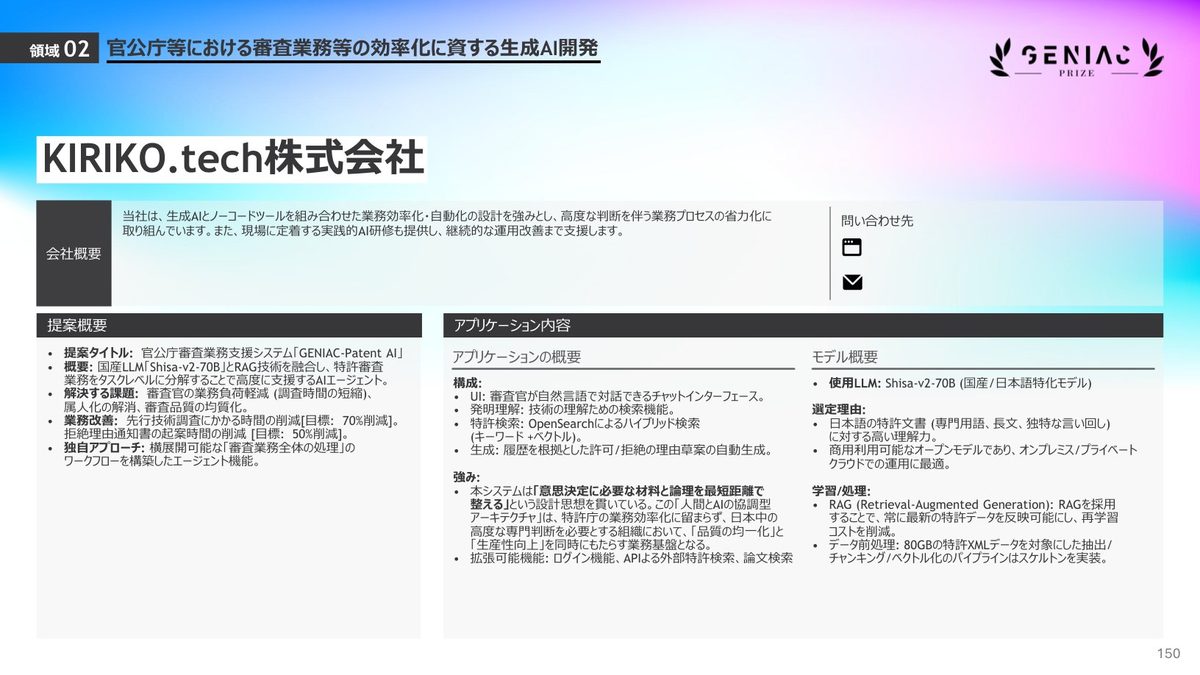Click the 選定理由: label

click(x=838, y=410)
